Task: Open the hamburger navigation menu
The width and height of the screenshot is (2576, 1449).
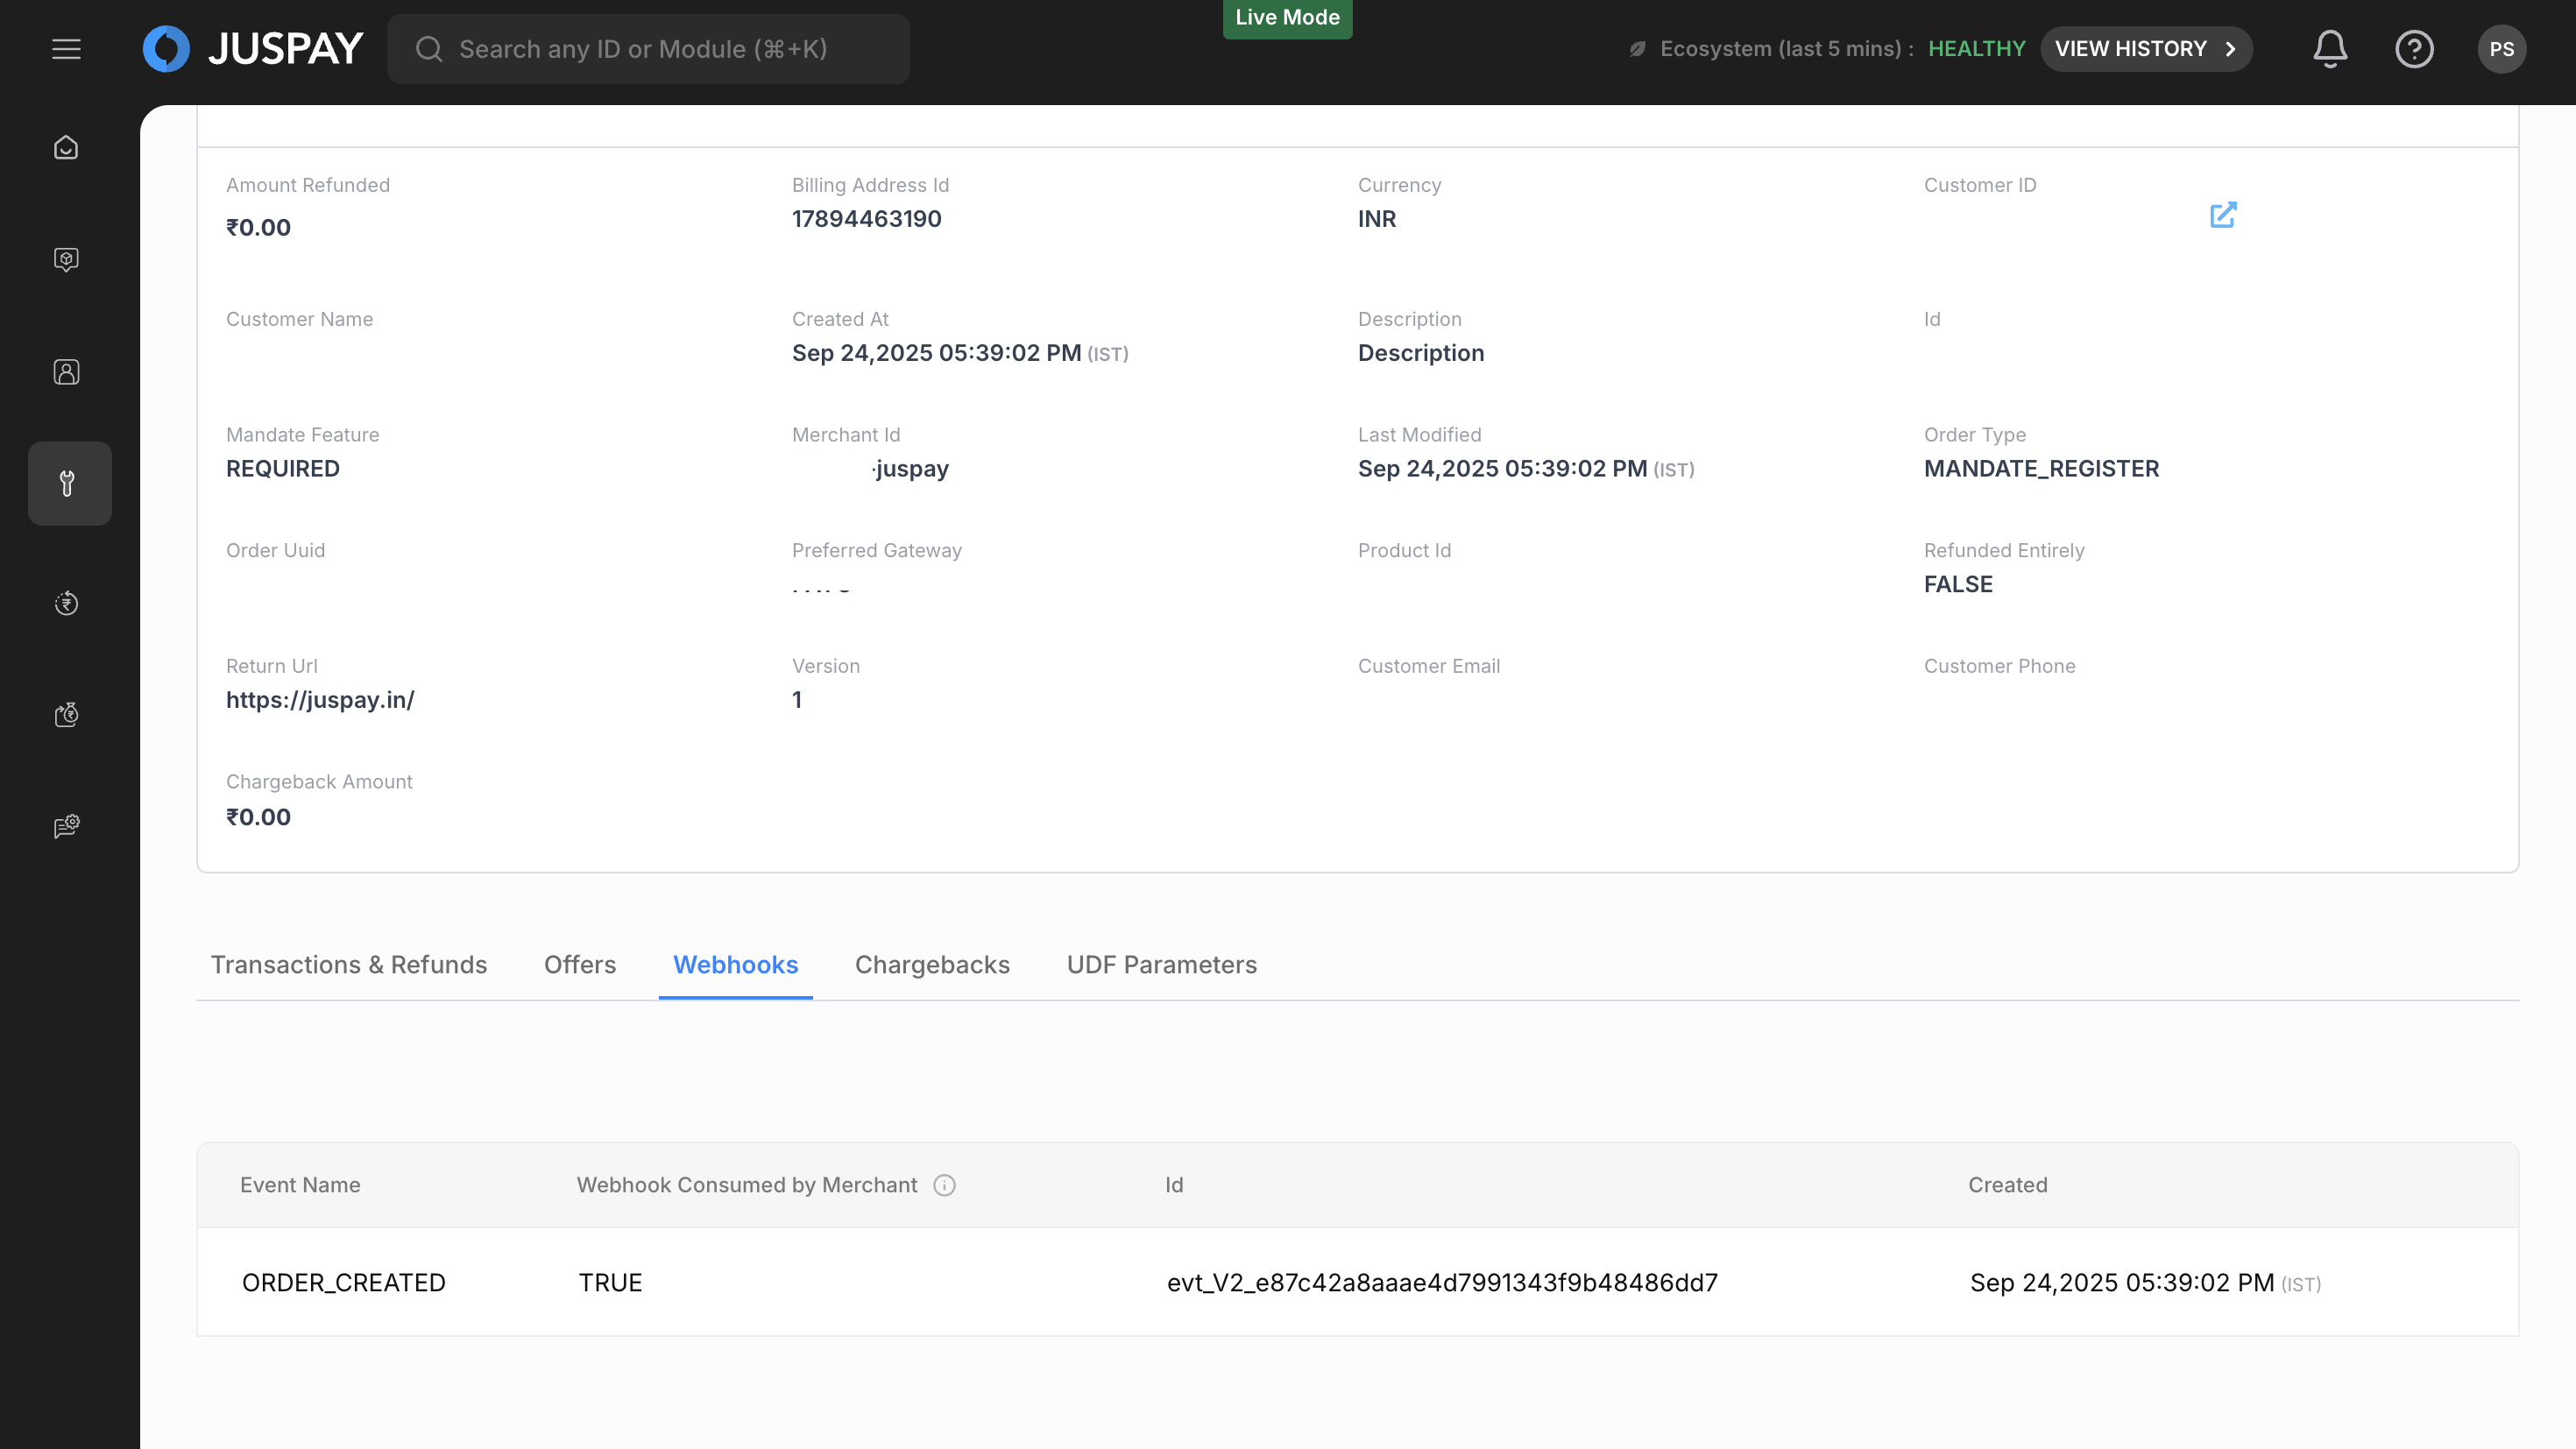Action: 66,49
